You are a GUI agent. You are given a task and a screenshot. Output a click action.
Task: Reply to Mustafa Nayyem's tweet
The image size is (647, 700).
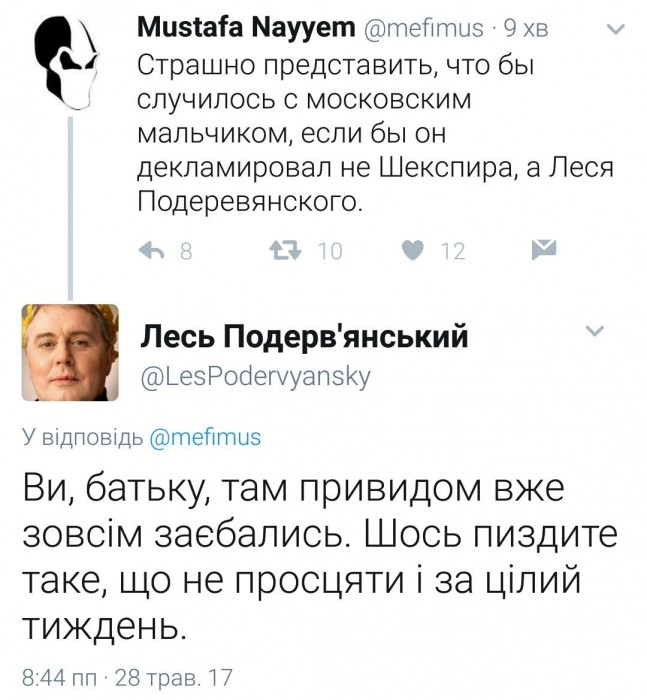pos(152,250)
